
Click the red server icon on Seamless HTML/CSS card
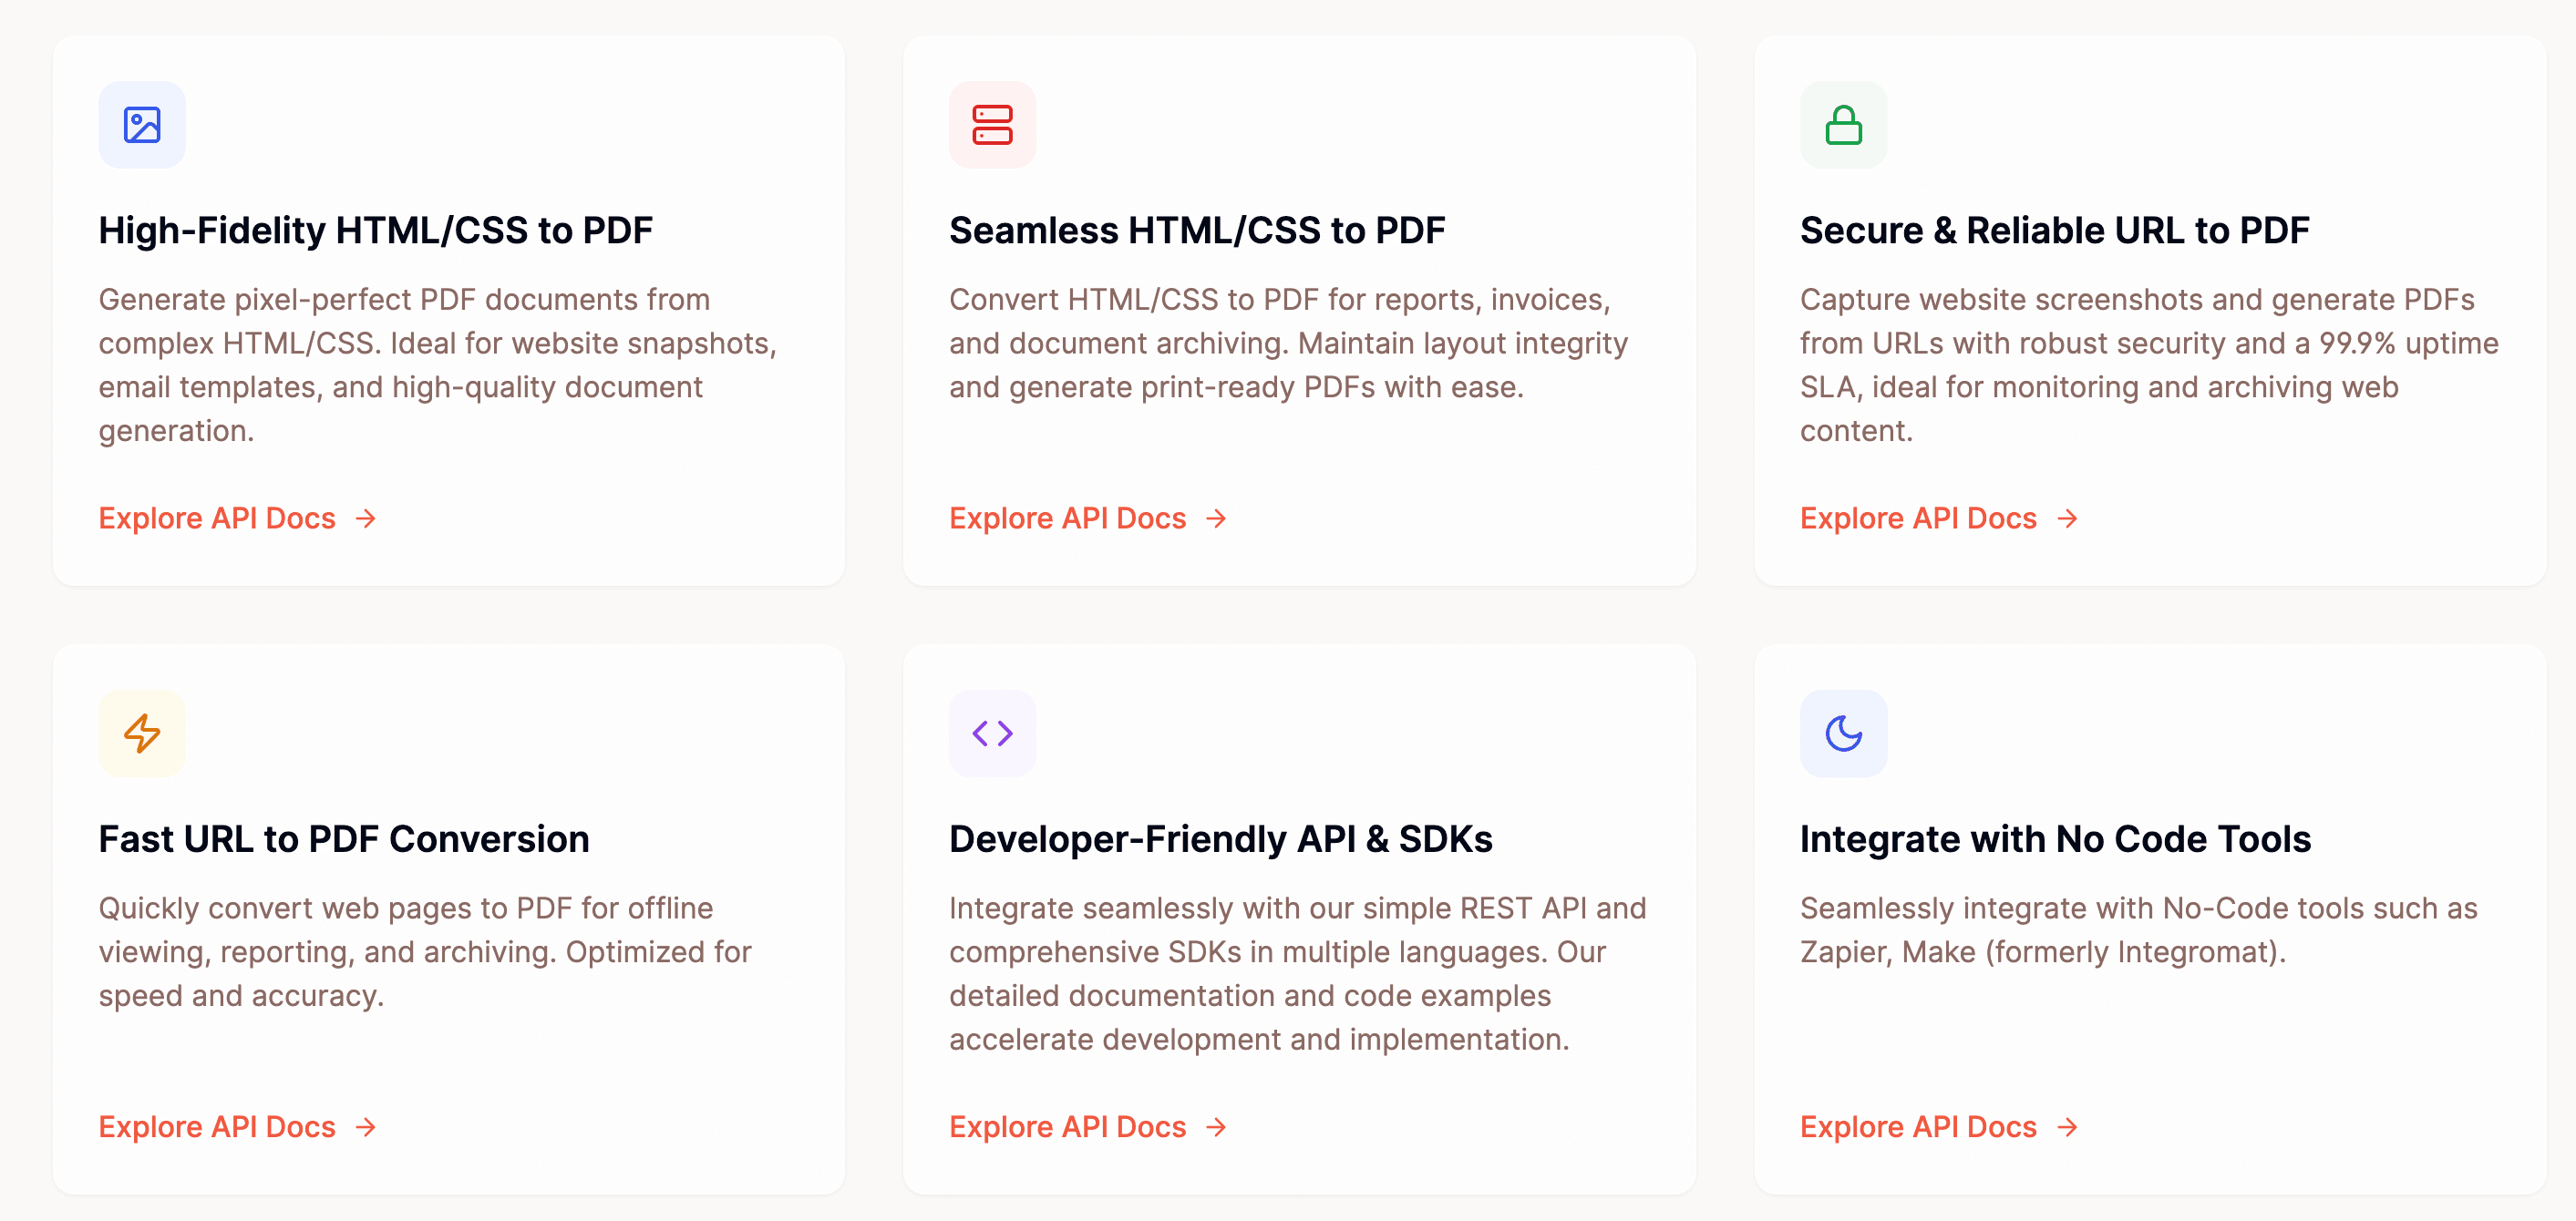pos(992,125)
